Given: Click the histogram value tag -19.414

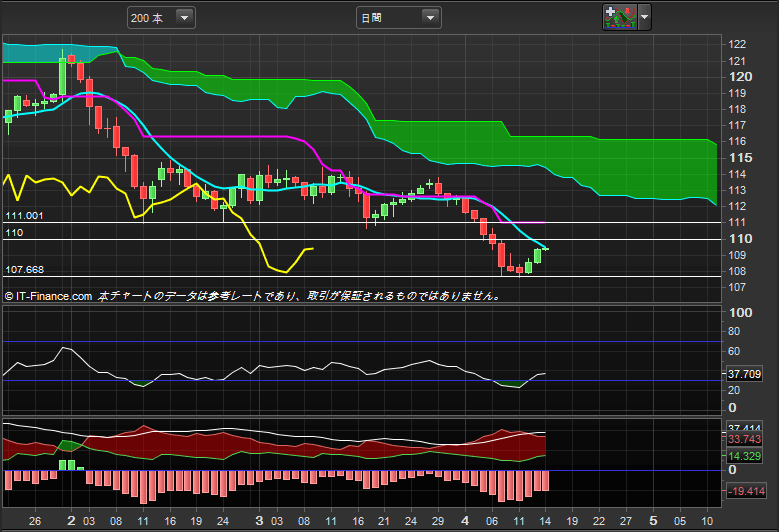Looking at the screenshot, I should [746, 491].
